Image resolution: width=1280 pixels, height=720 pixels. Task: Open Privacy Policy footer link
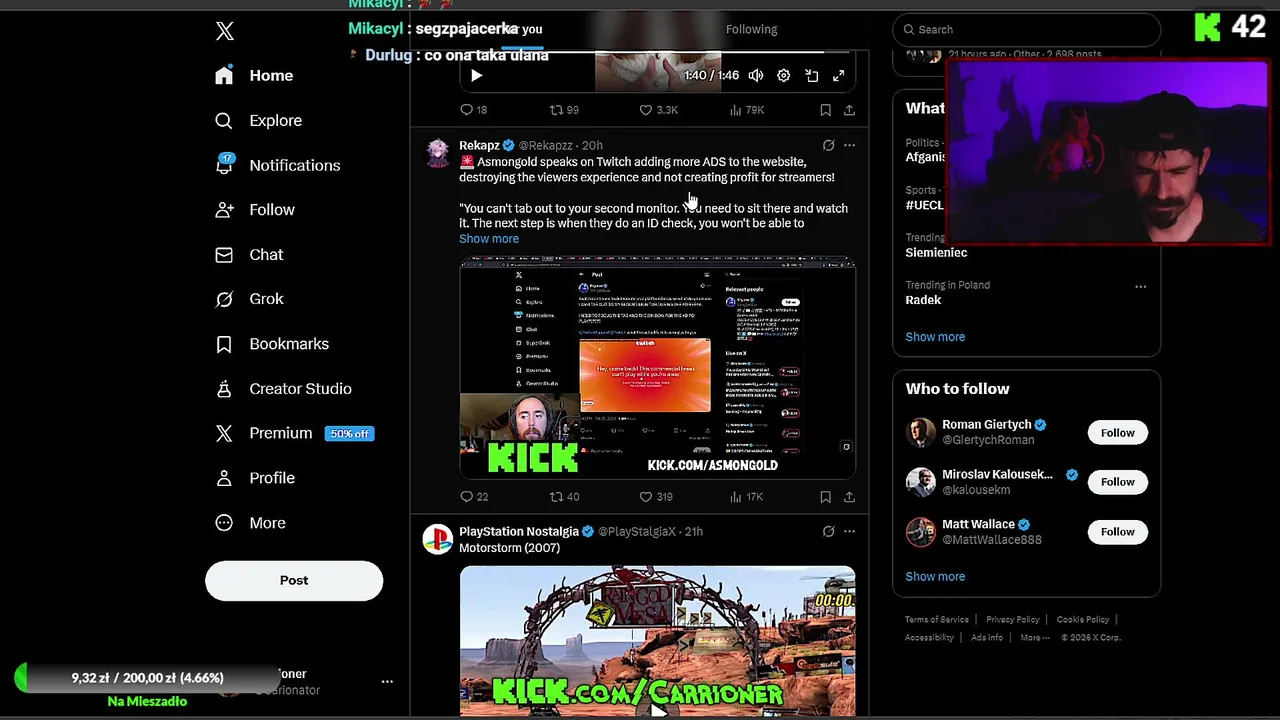[x=1013, y=620]
